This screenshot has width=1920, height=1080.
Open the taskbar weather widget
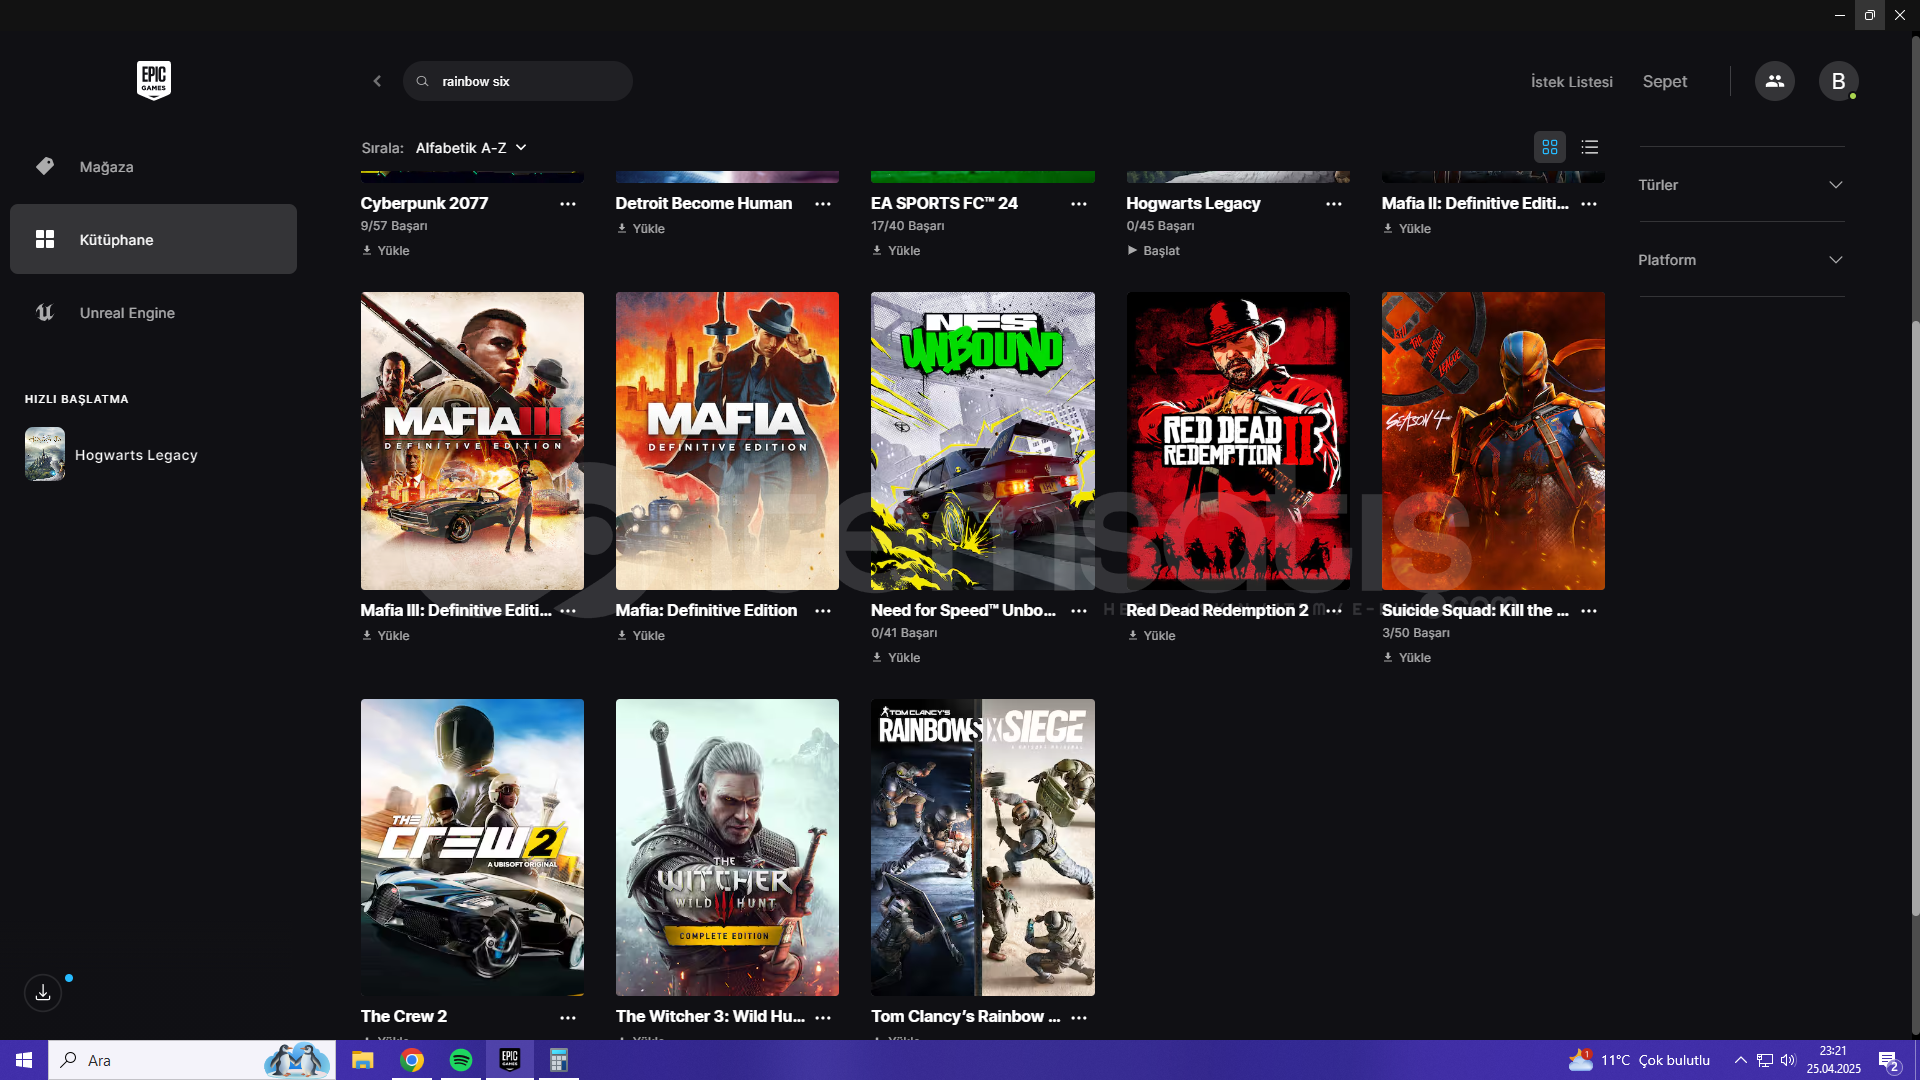1639,1060
